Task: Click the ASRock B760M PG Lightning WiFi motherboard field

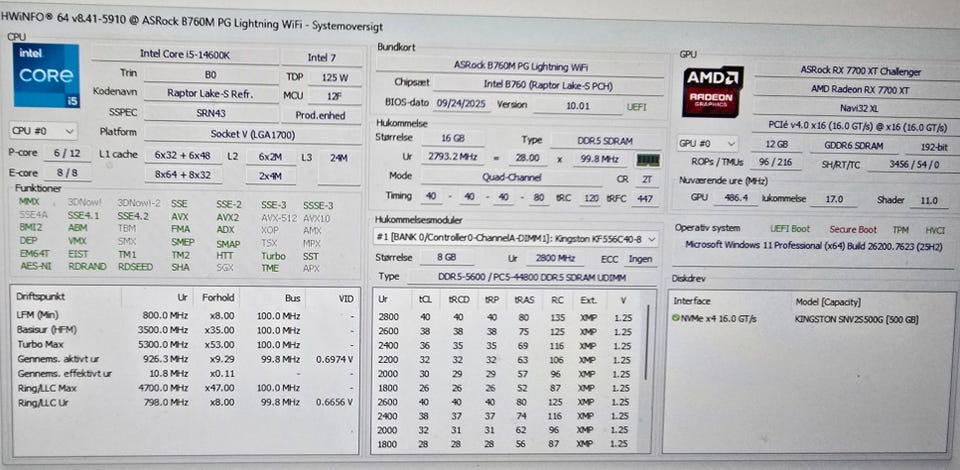Action: [520, 65]
